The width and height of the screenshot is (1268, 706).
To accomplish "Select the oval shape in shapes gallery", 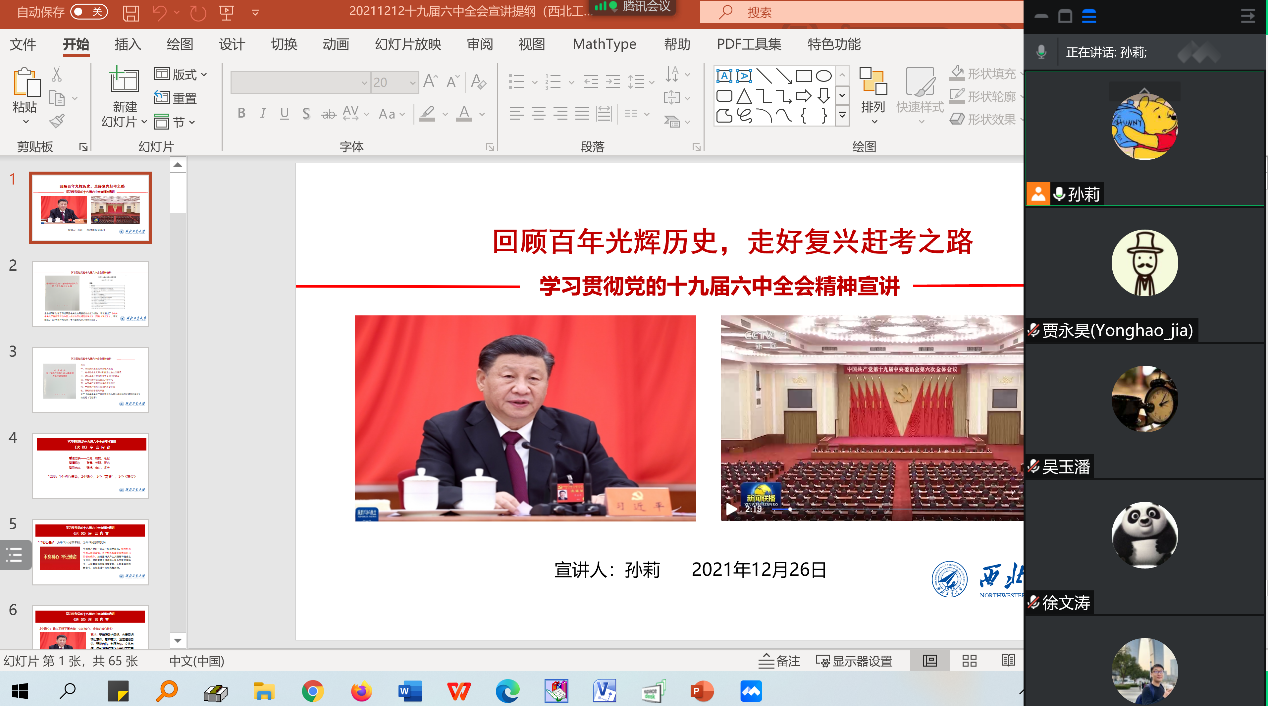I will coord(824,76).
